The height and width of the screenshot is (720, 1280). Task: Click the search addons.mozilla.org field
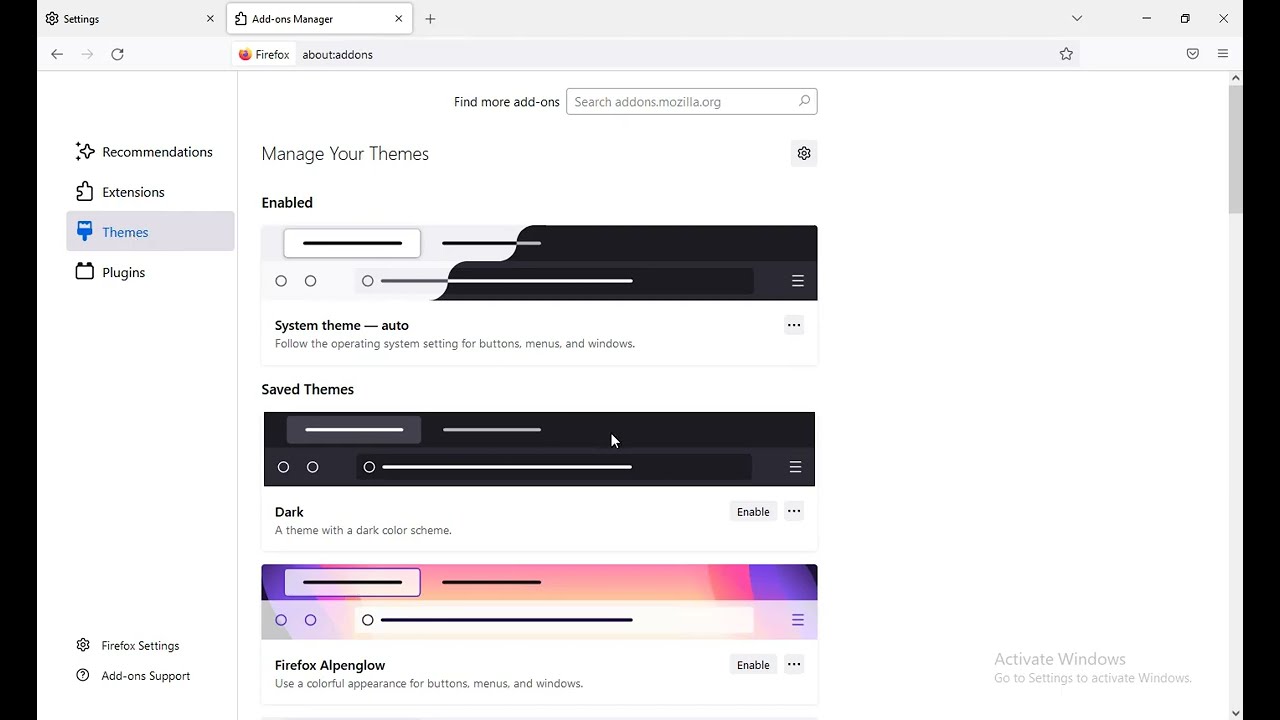click(691, 102)
